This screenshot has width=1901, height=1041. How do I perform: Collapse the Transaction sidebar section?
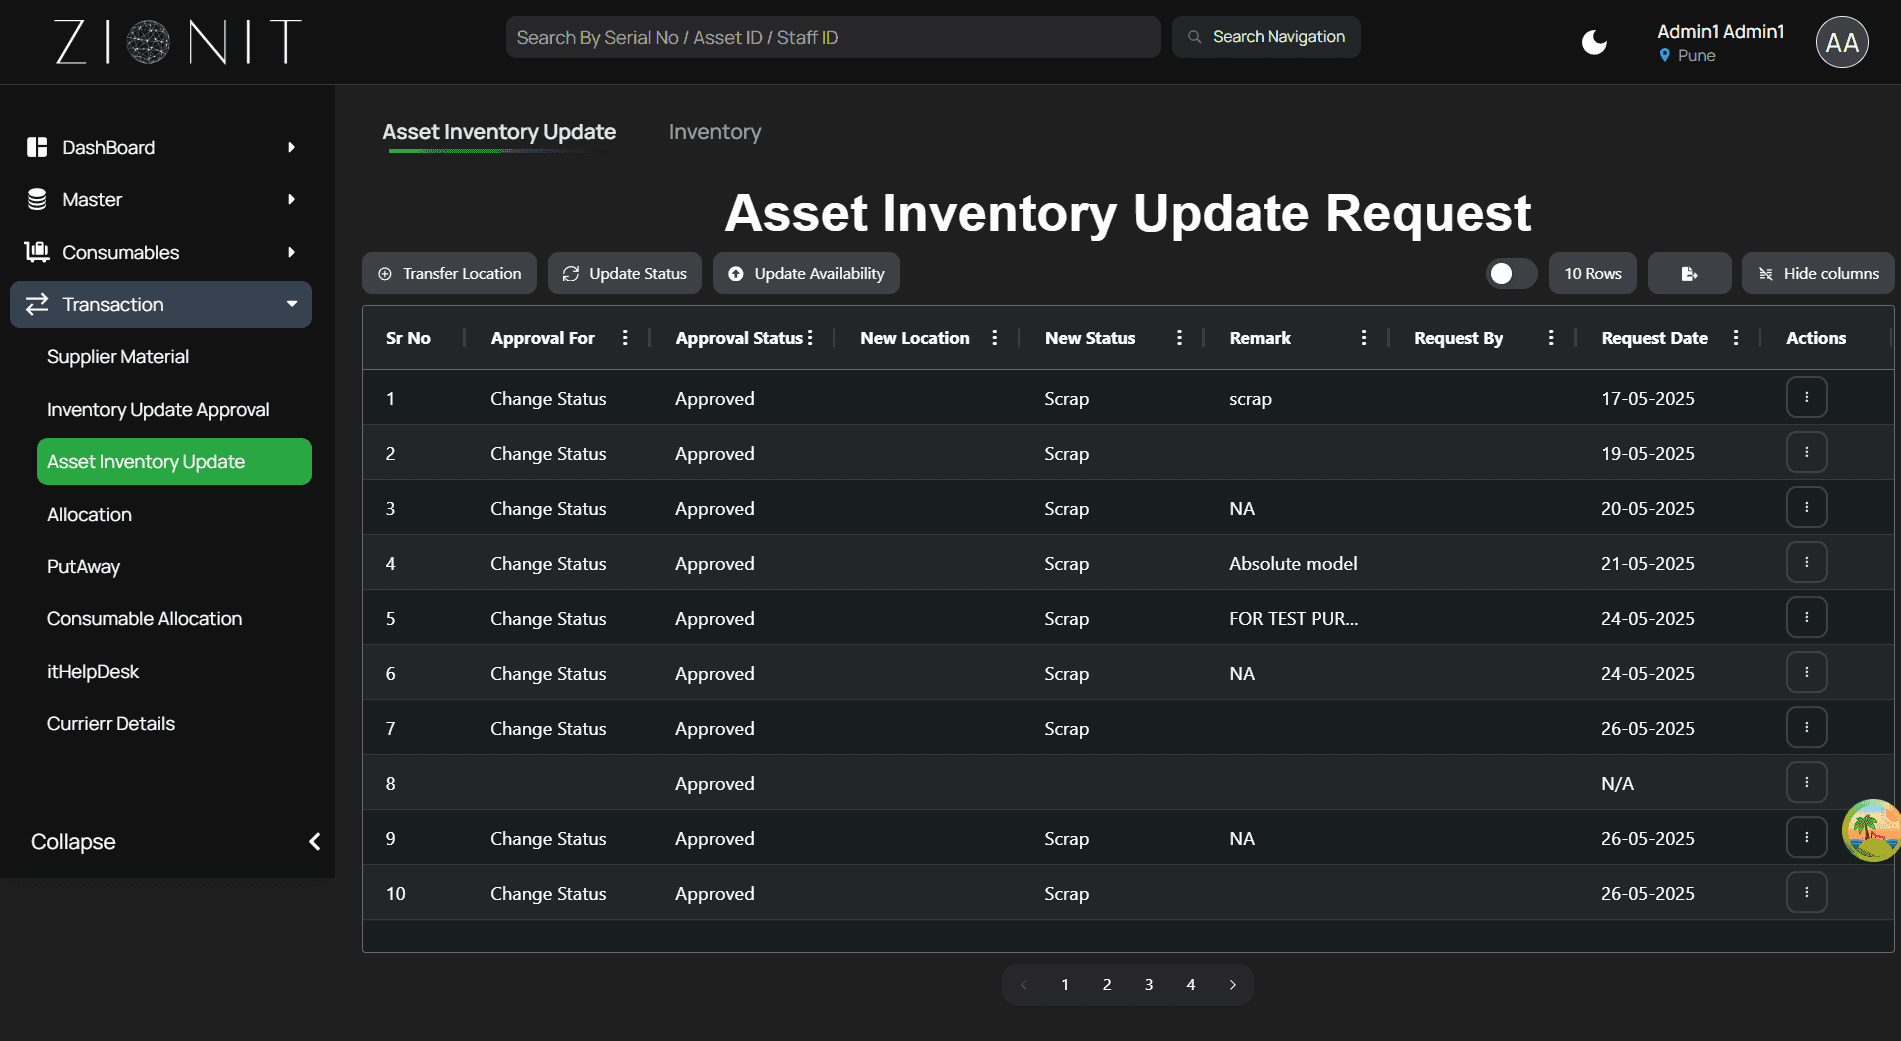(161, 304)
